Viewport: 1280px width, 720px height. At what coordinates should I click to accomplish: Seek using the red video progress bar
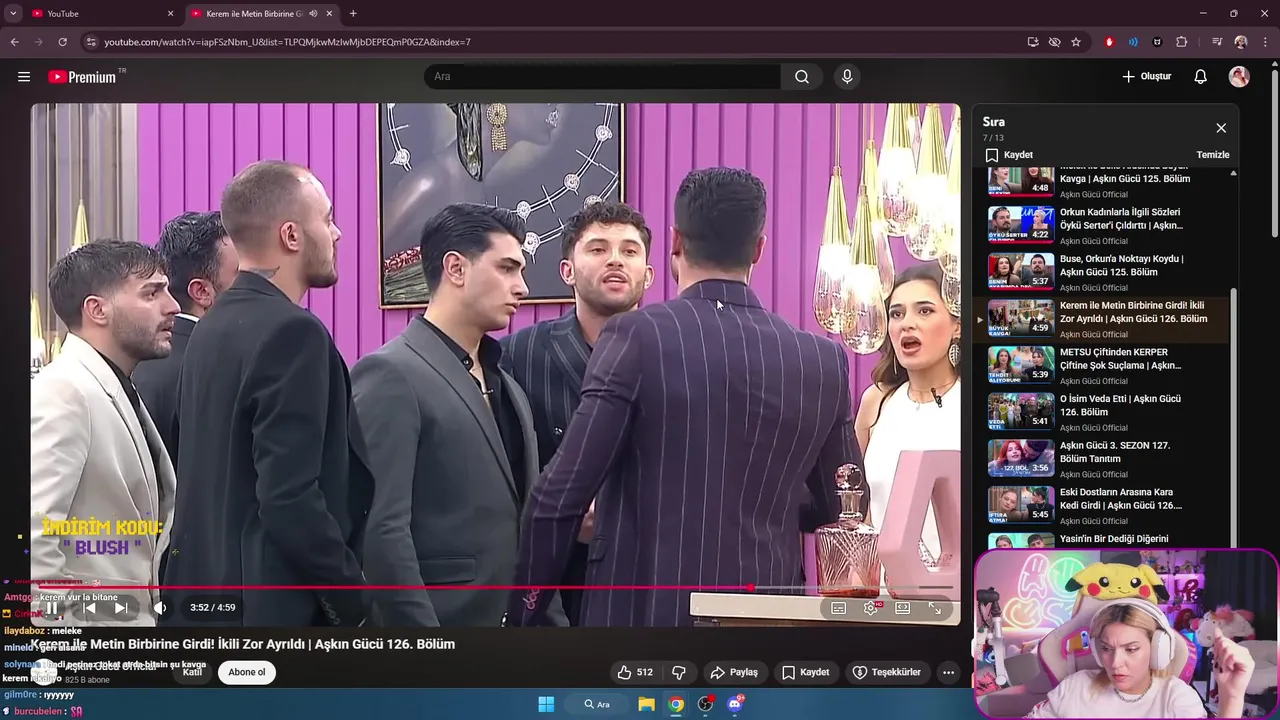[x=495, y=588]
